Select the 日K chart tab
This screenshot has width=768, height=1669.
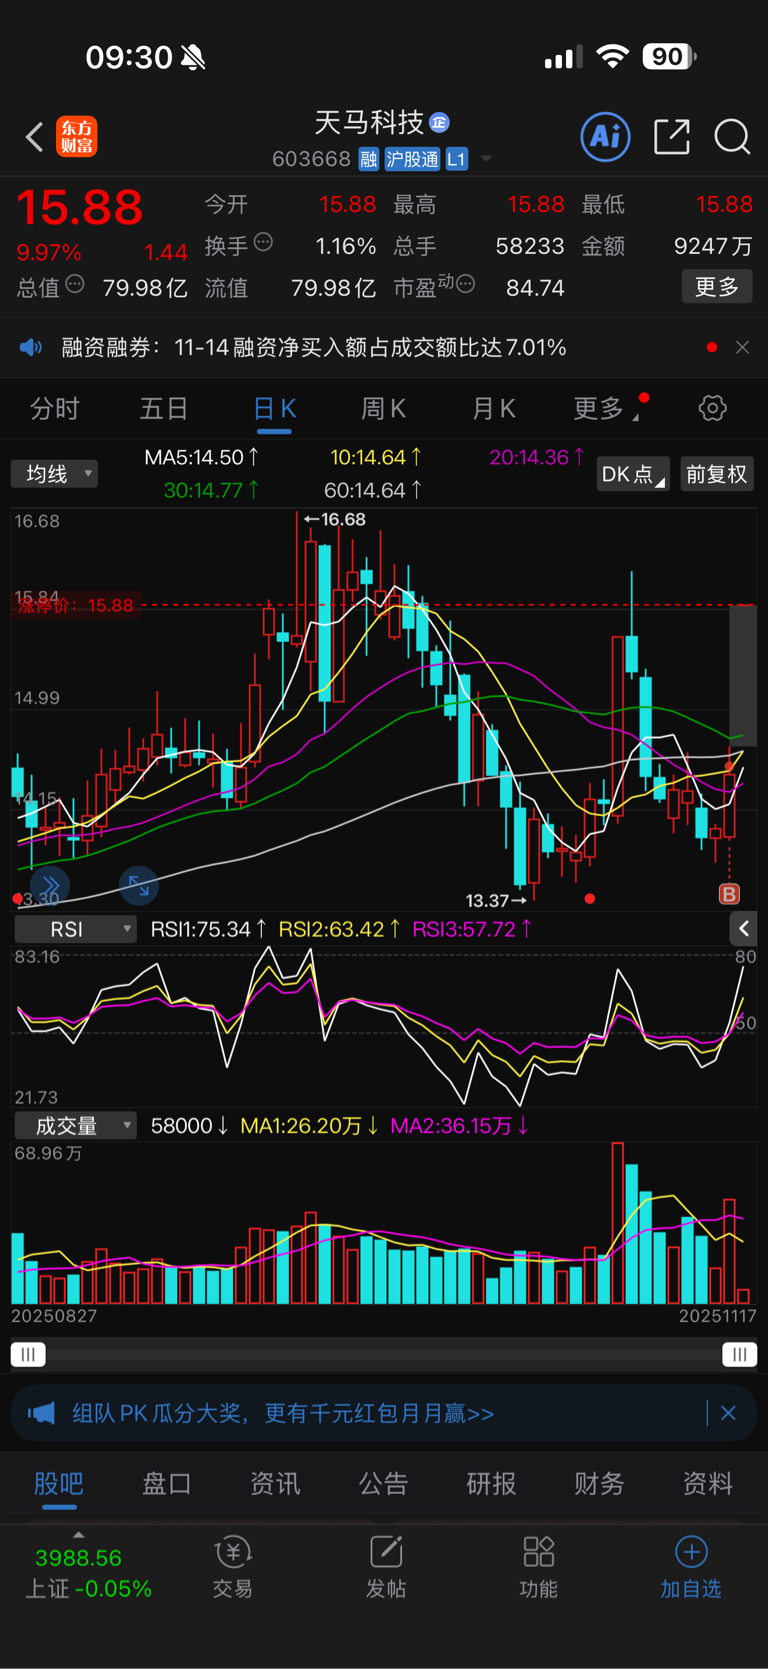(274, 408)
